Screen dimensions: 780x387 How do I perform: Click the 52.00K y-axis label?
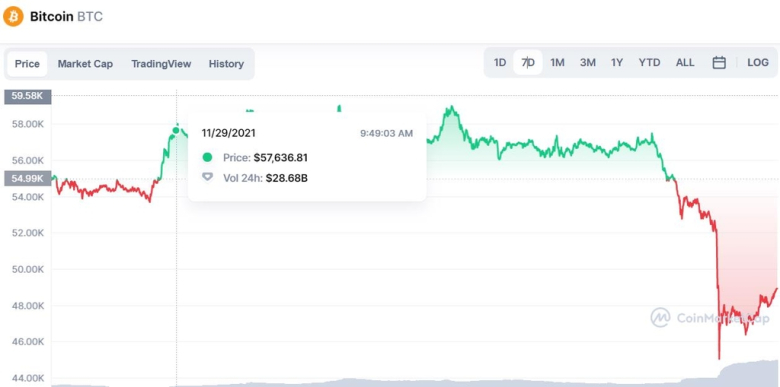coord(28,233)
